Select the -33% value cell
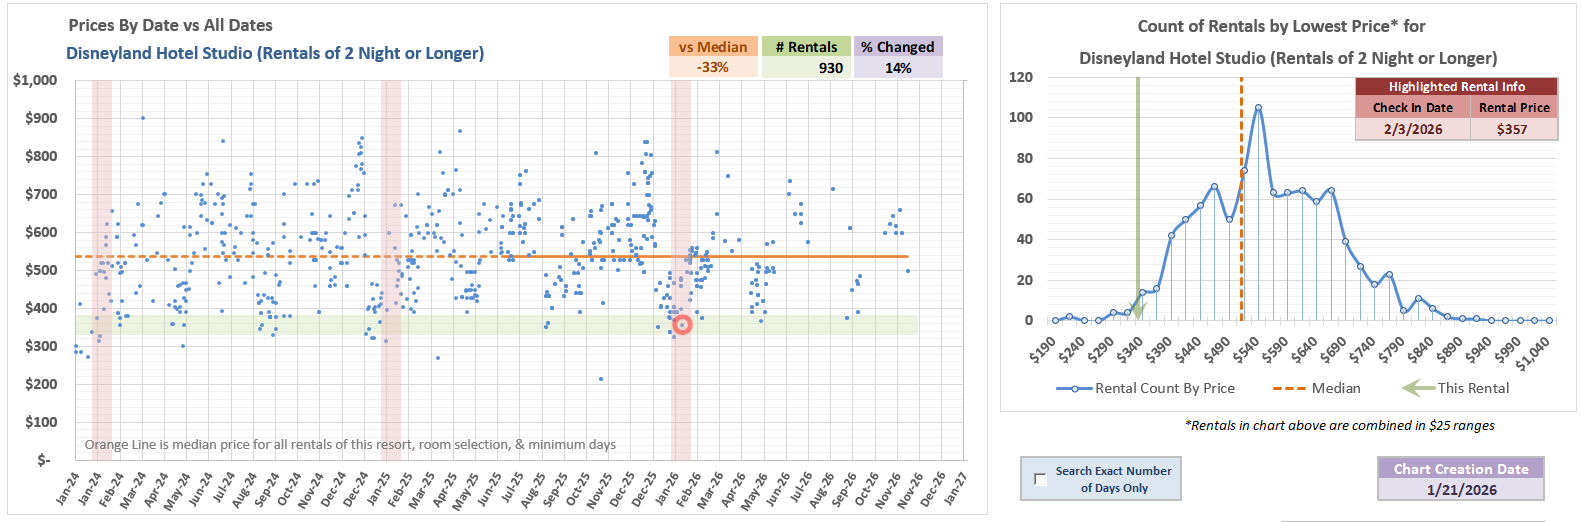This screenshot has height=522, width=1582. [x=712, y=68]
